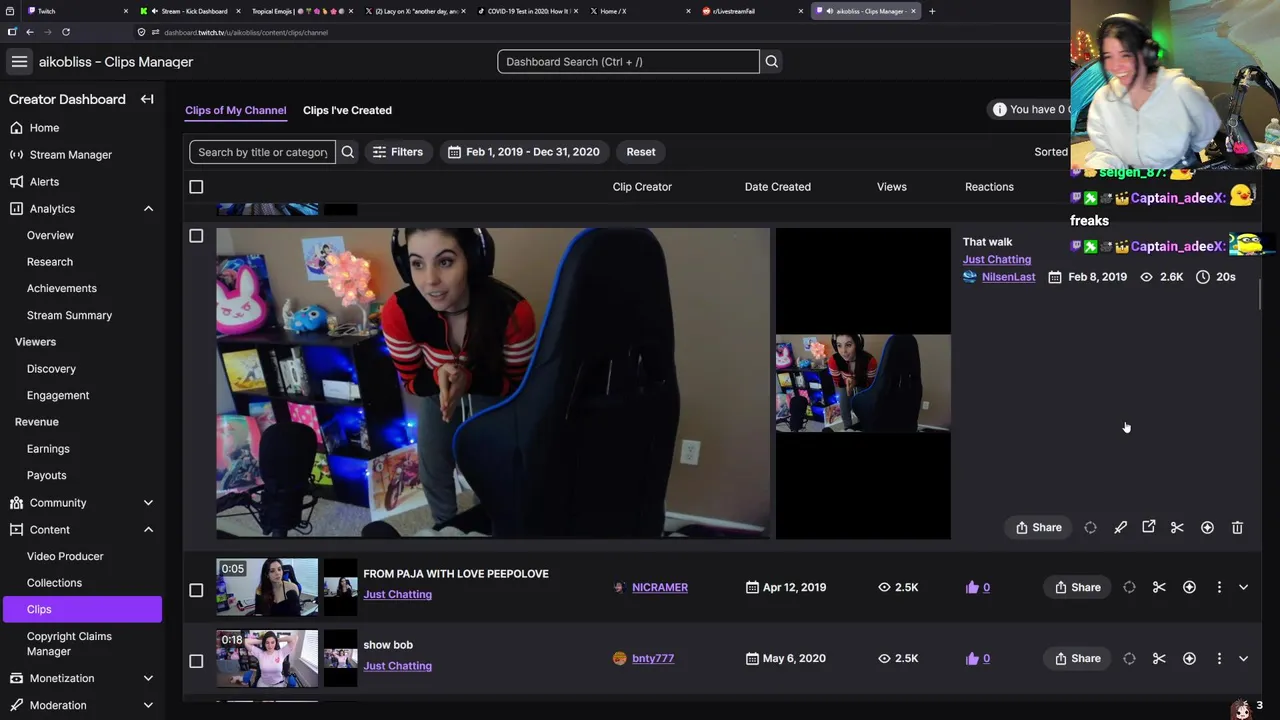Click the clip search magnifier icon
The height and width of the screenshot is (720, 1280).
348,152
